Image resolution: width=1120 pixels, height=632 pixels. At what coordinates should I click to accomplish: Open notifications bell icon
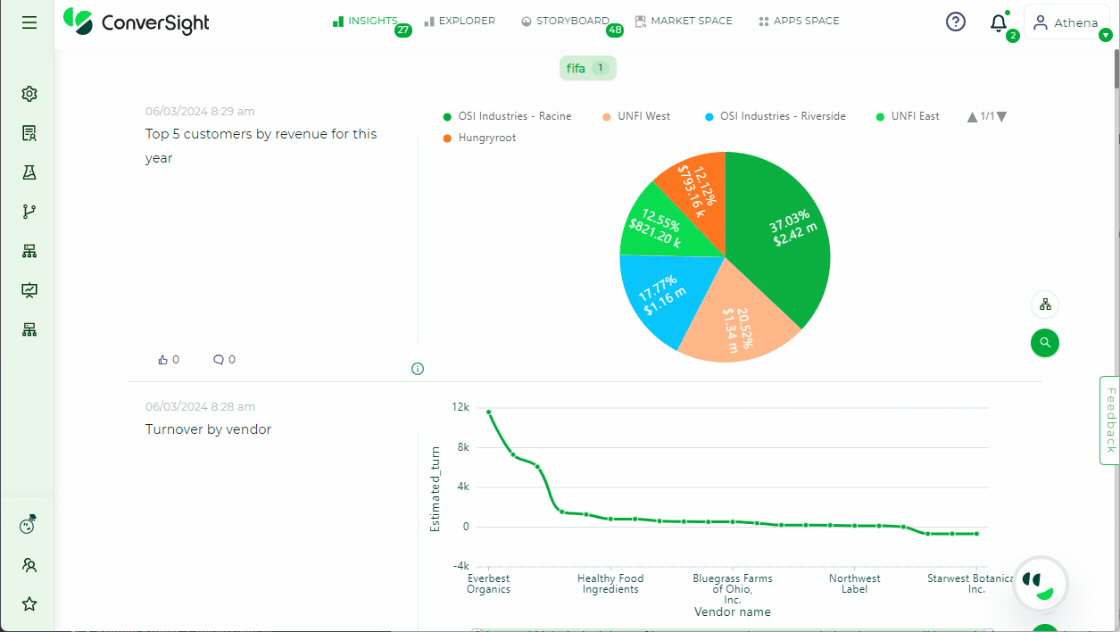(998, 23)
